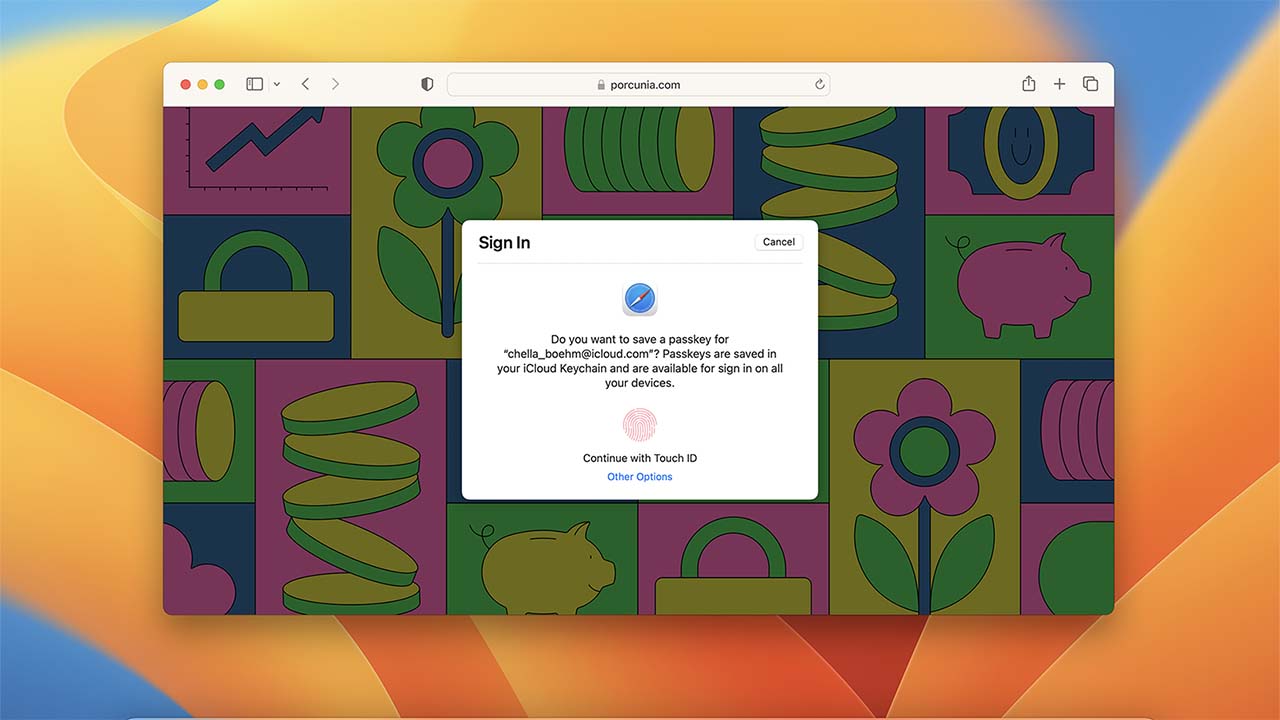Show the tab overview
Screen dimensions: 1280x720
coord(1091,84)
